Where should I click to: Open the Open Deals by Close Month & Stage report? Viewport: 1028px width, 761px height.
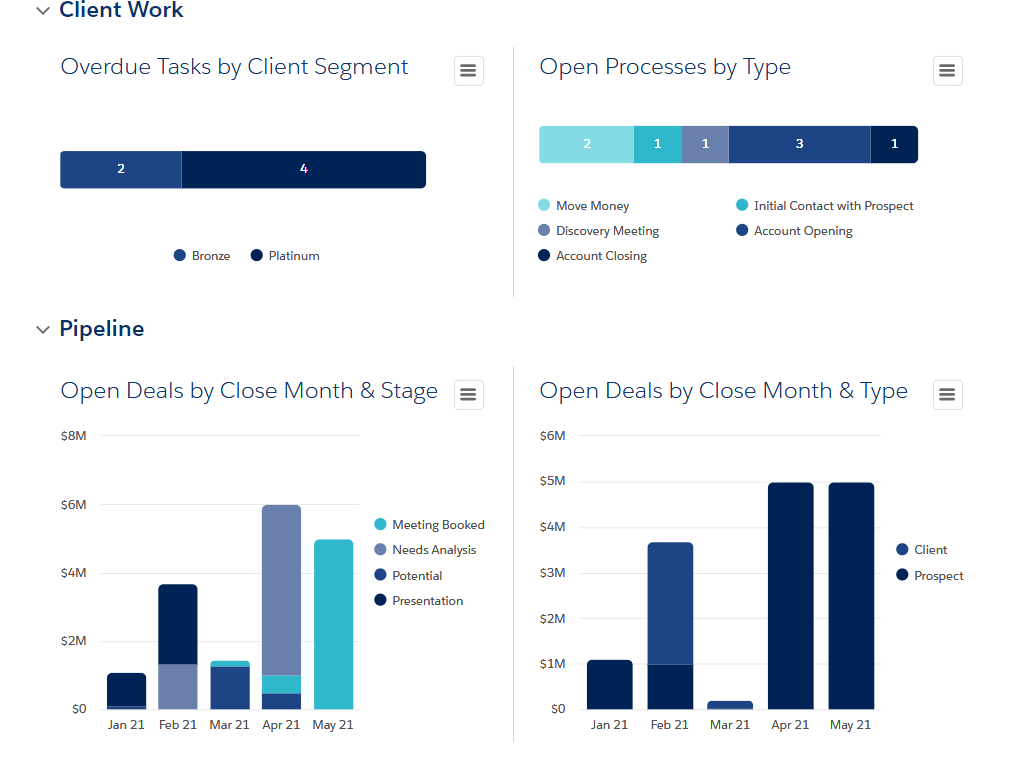pyautogui.click(x=249, y=391)
